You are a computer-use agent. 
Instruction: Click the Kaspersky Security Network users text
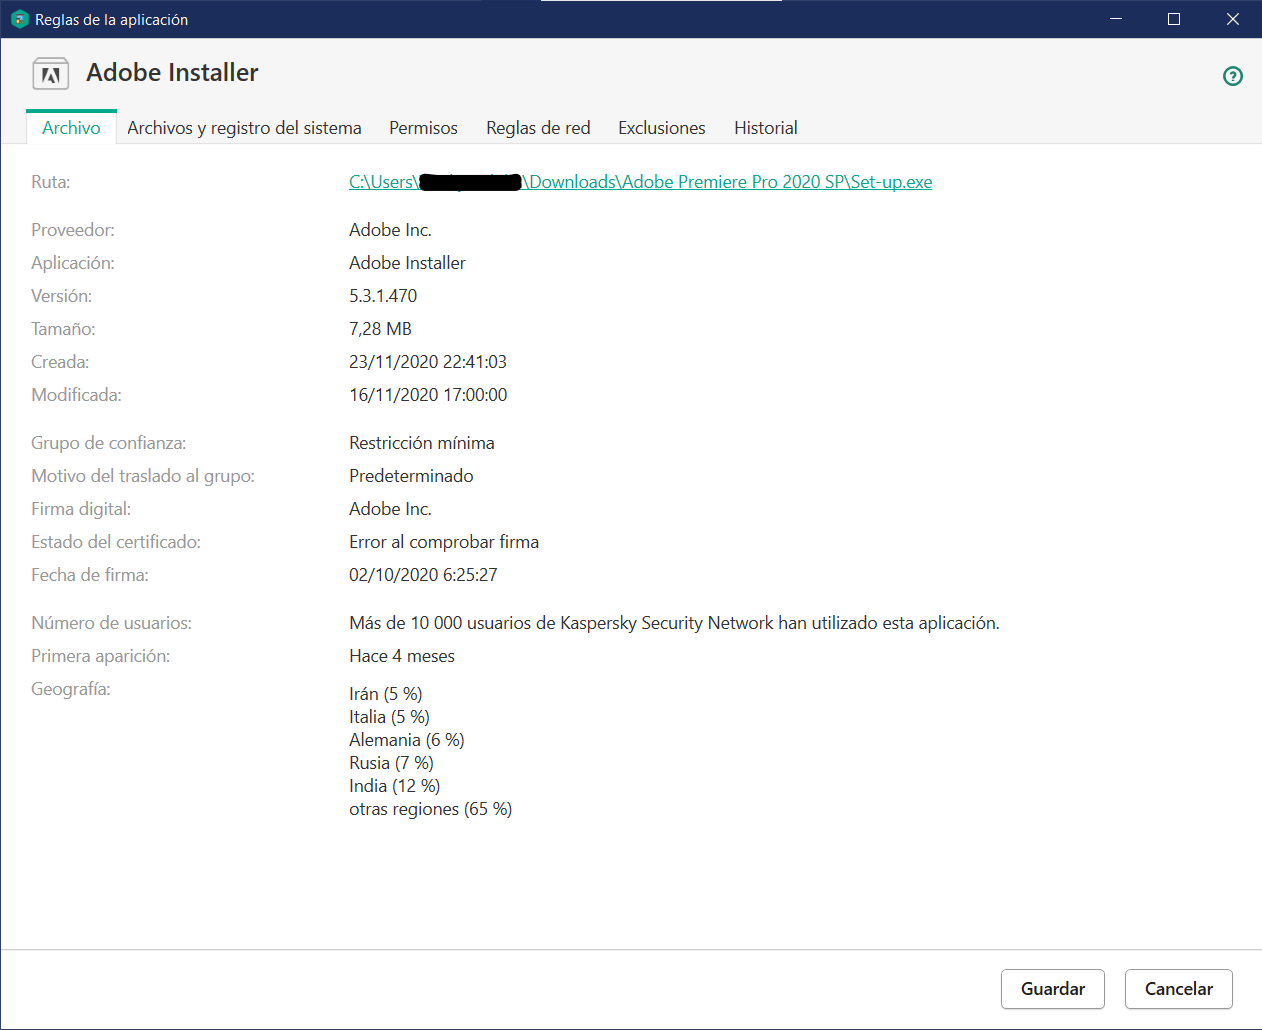674,623
